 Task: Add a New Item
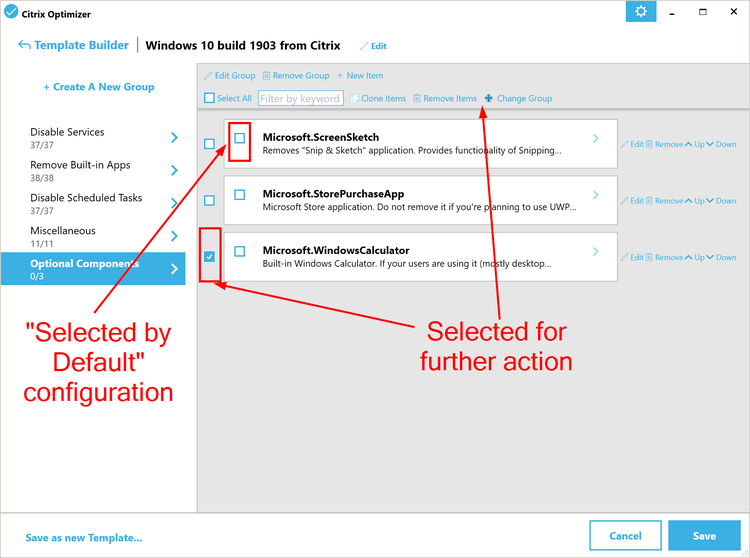360,76
